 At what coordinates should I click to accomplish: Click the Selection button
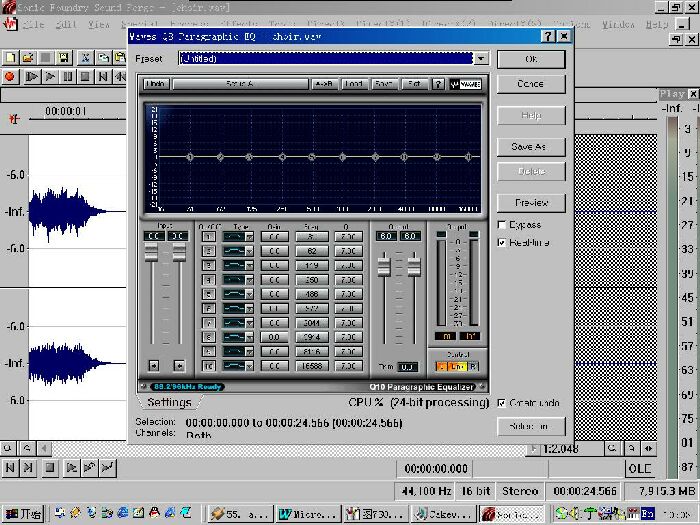point(531,426)
